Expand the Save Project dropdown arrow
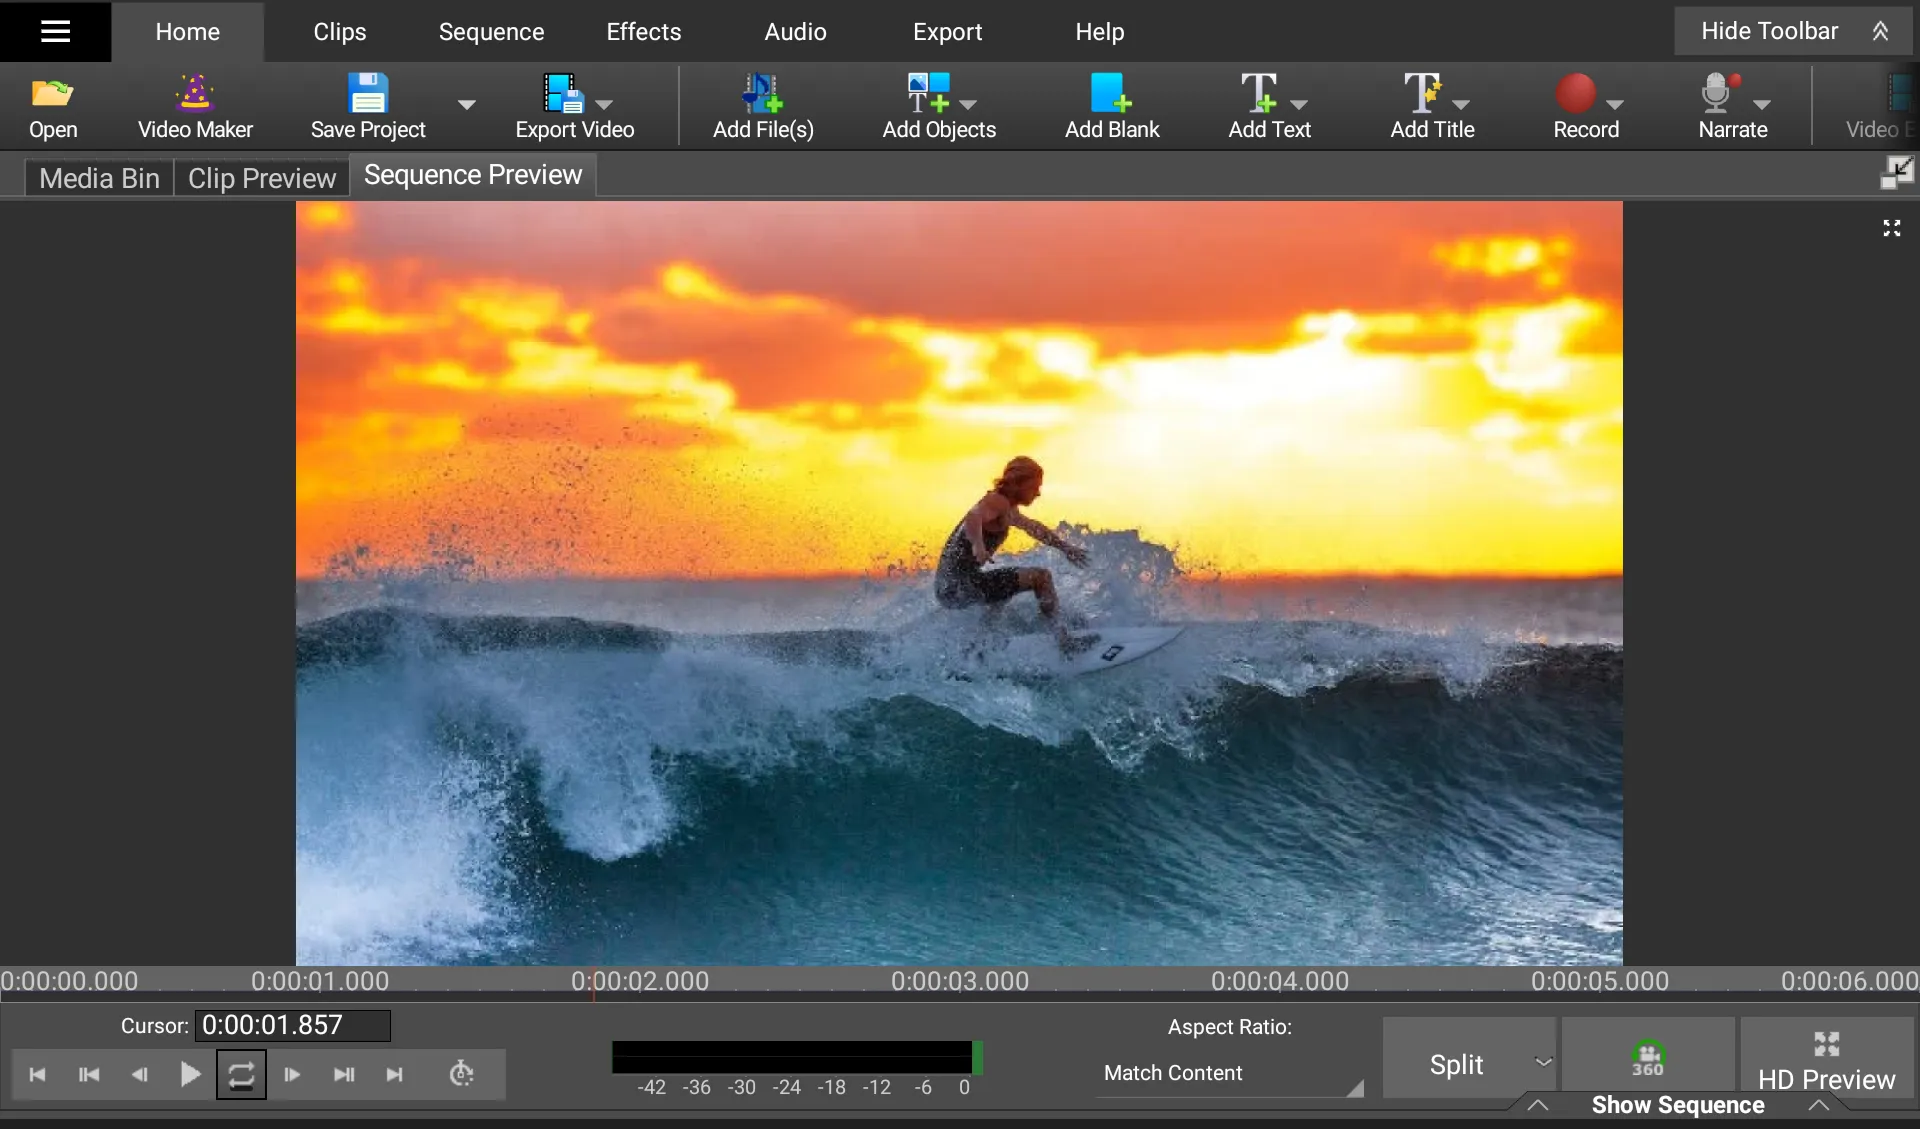 (466, 103)
